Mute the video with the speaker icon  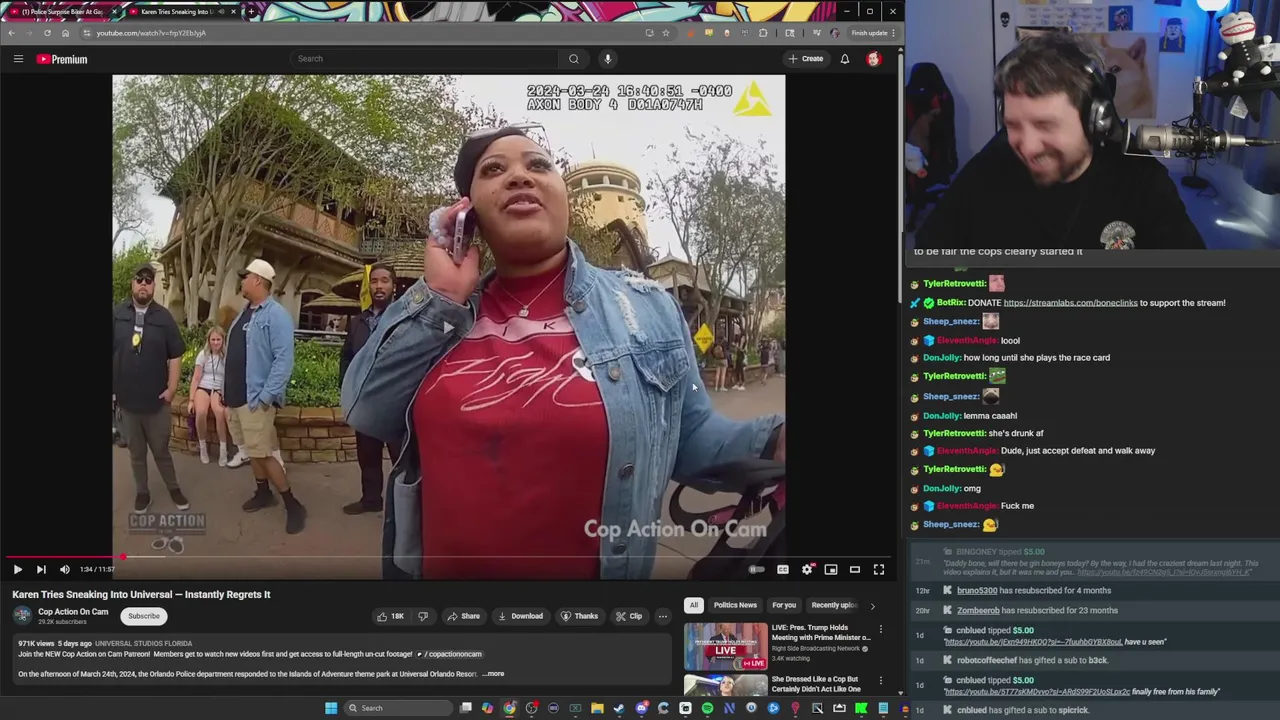[x=65, y=569]
